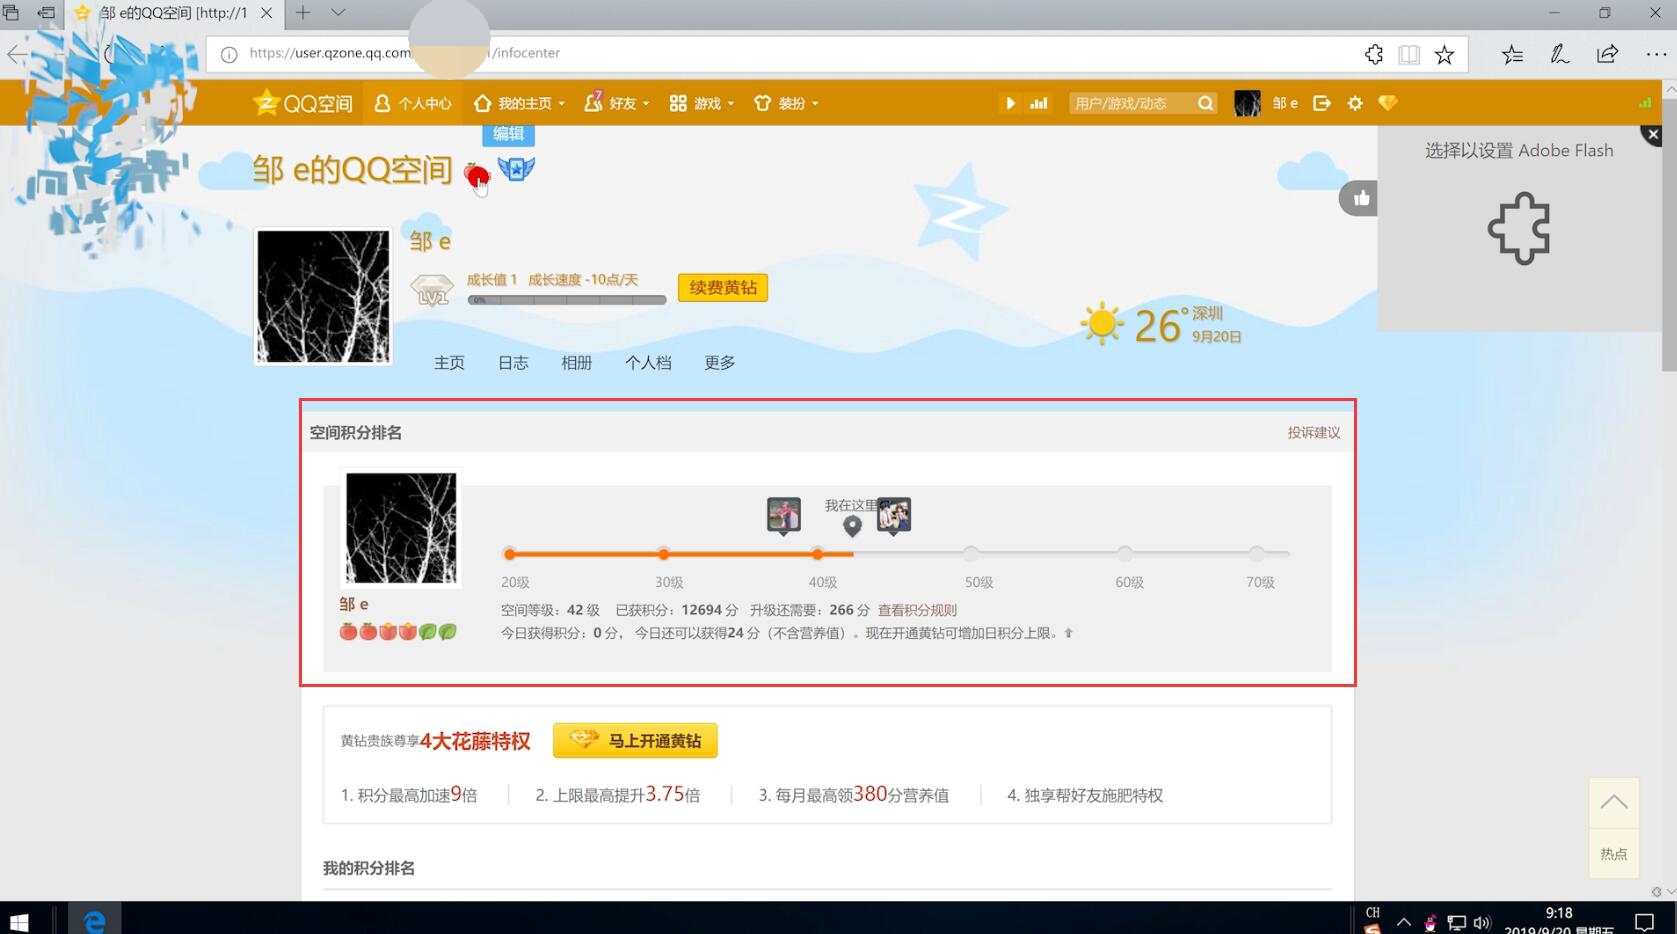Click the sun weather icon
This screenshot has width=1677, height=934.
point(1102,324)
